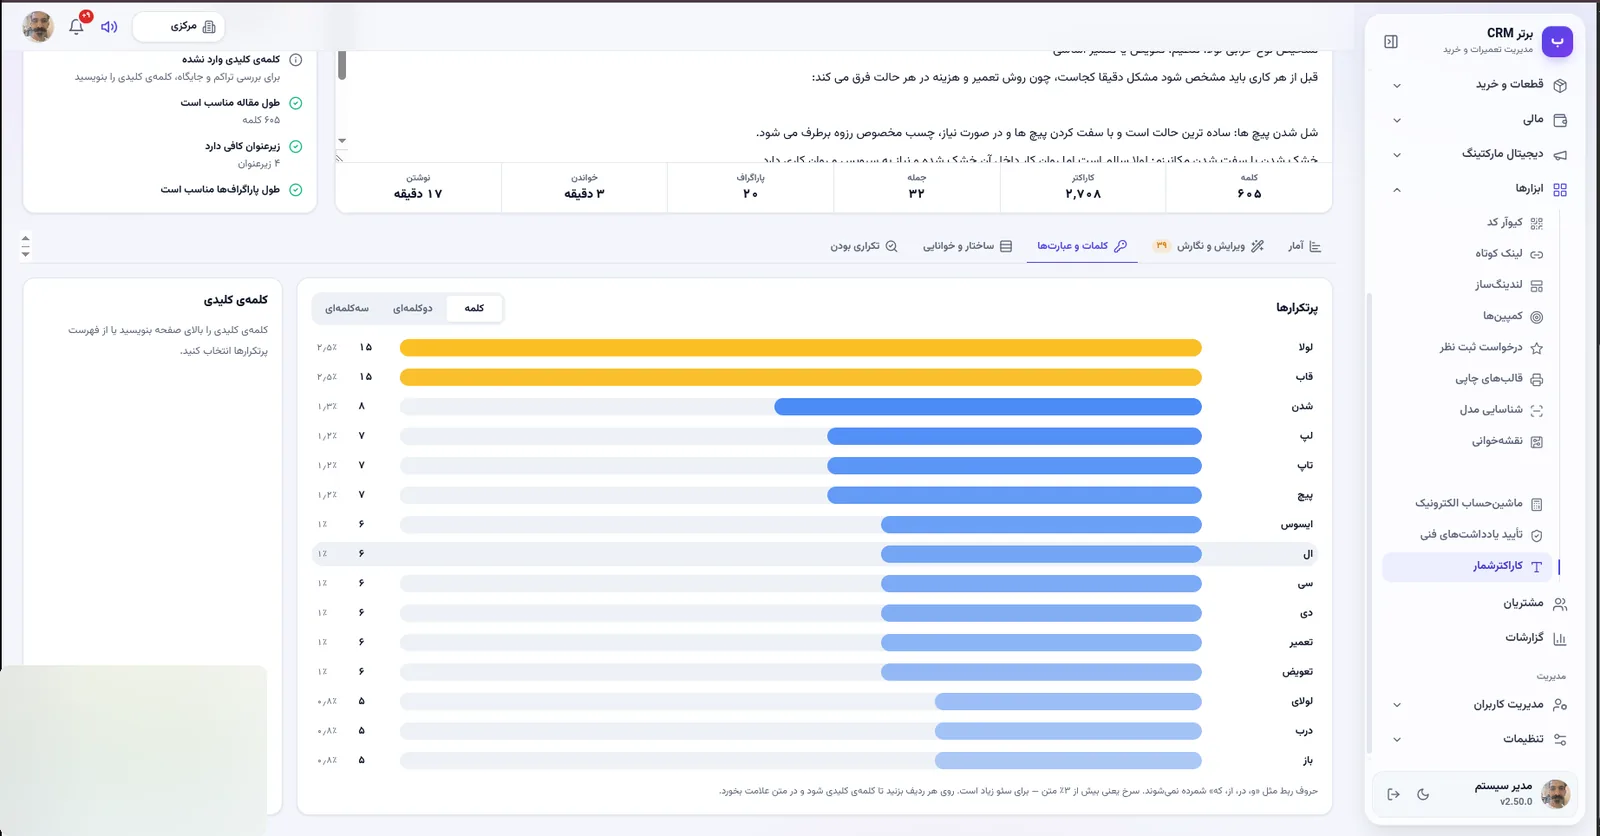Click the link icon beside لینک کوتاه
Image resolution: width=1600 pixels, height=836 pixels.
(1537, 254)
